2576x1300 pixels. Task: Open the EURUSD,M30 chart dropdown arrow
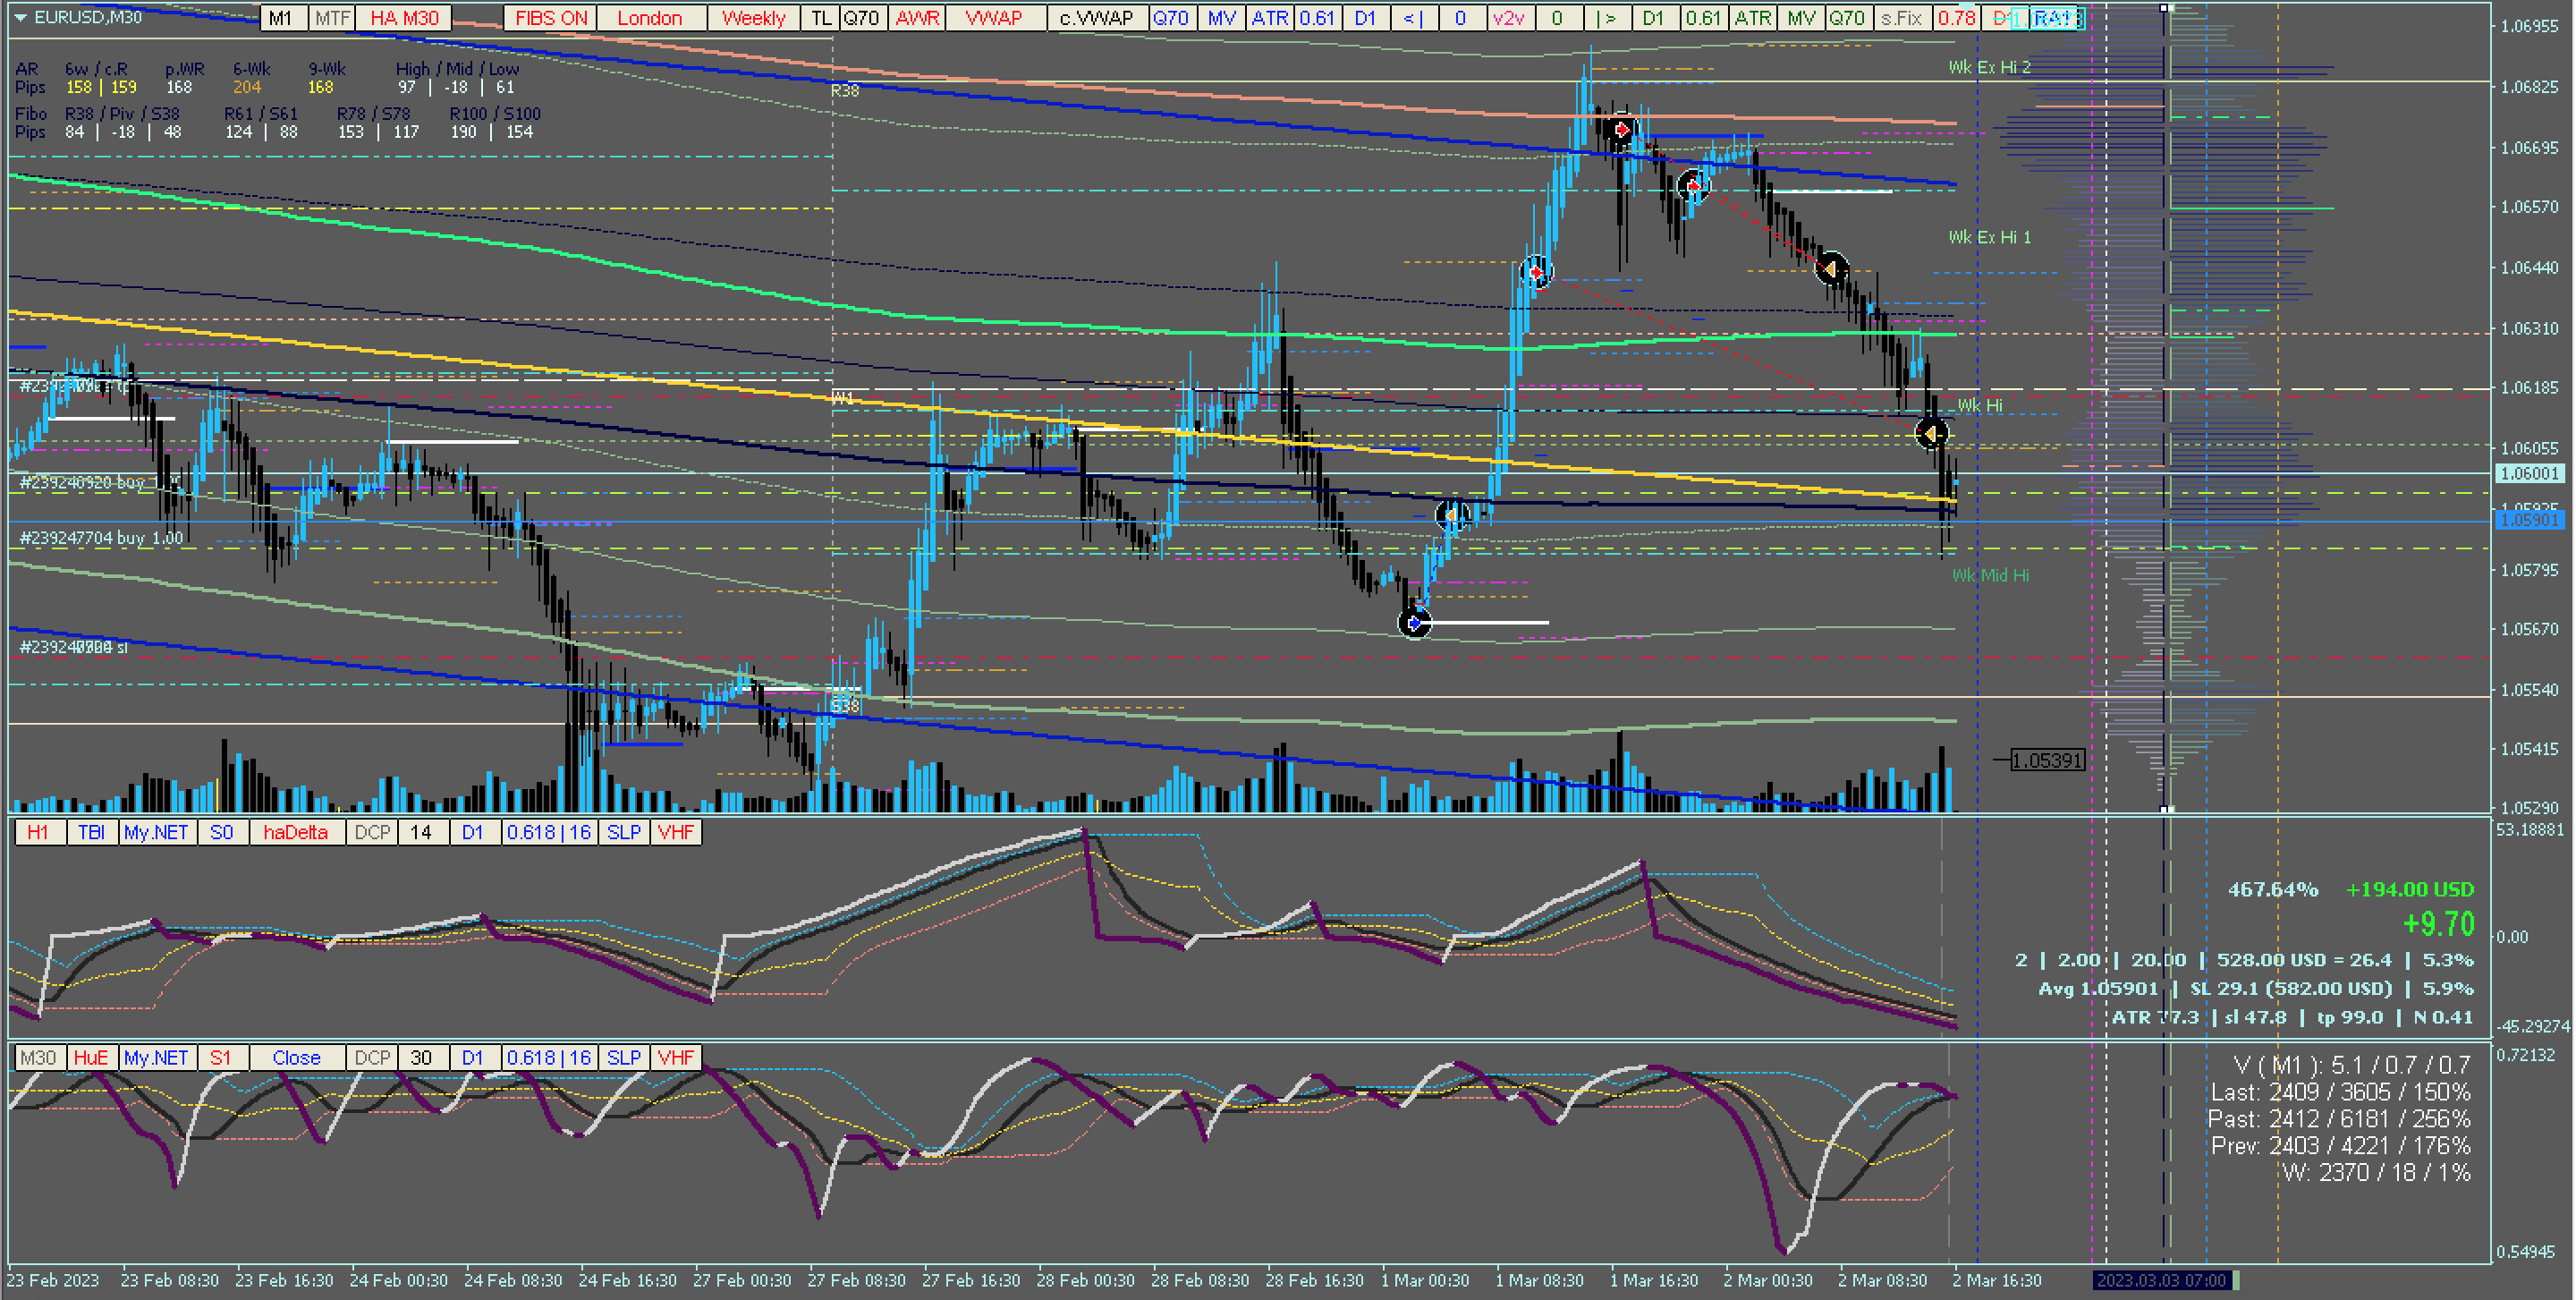click(x=20, y=17)
